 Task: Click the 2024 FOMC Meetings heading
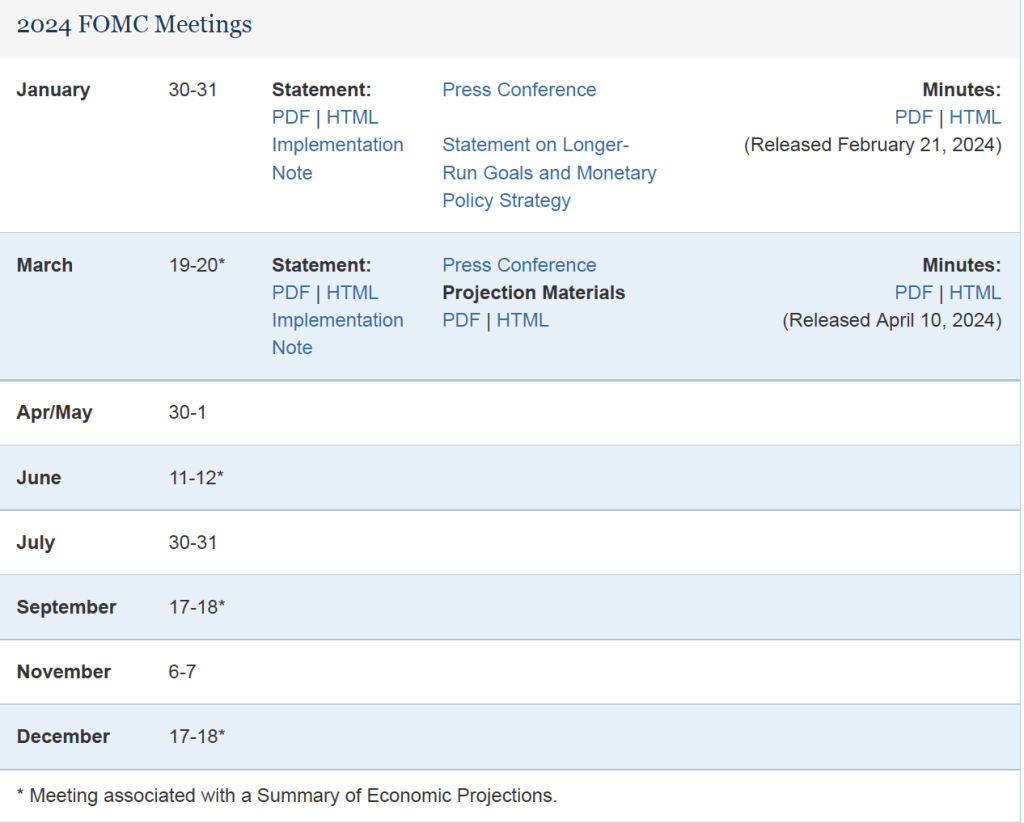coord(134,25)
